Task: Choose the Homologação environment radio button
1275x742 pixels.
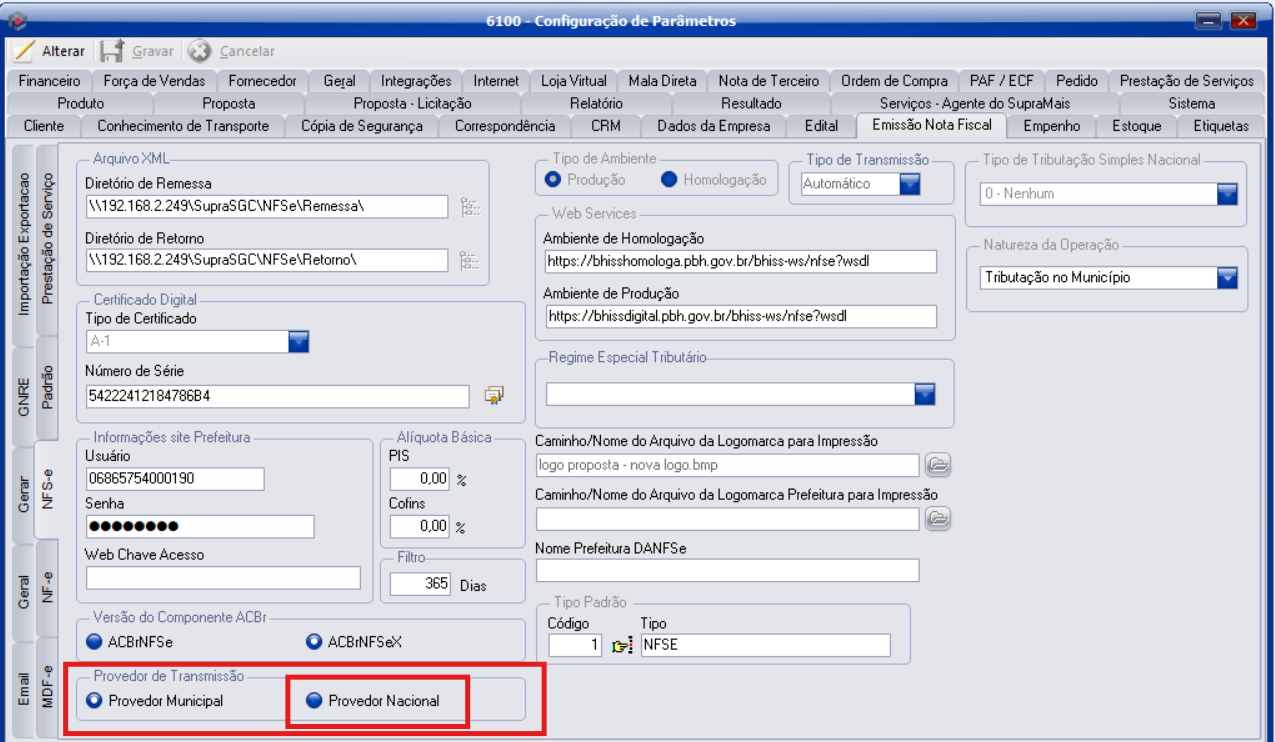Action: tap(669, 180)
